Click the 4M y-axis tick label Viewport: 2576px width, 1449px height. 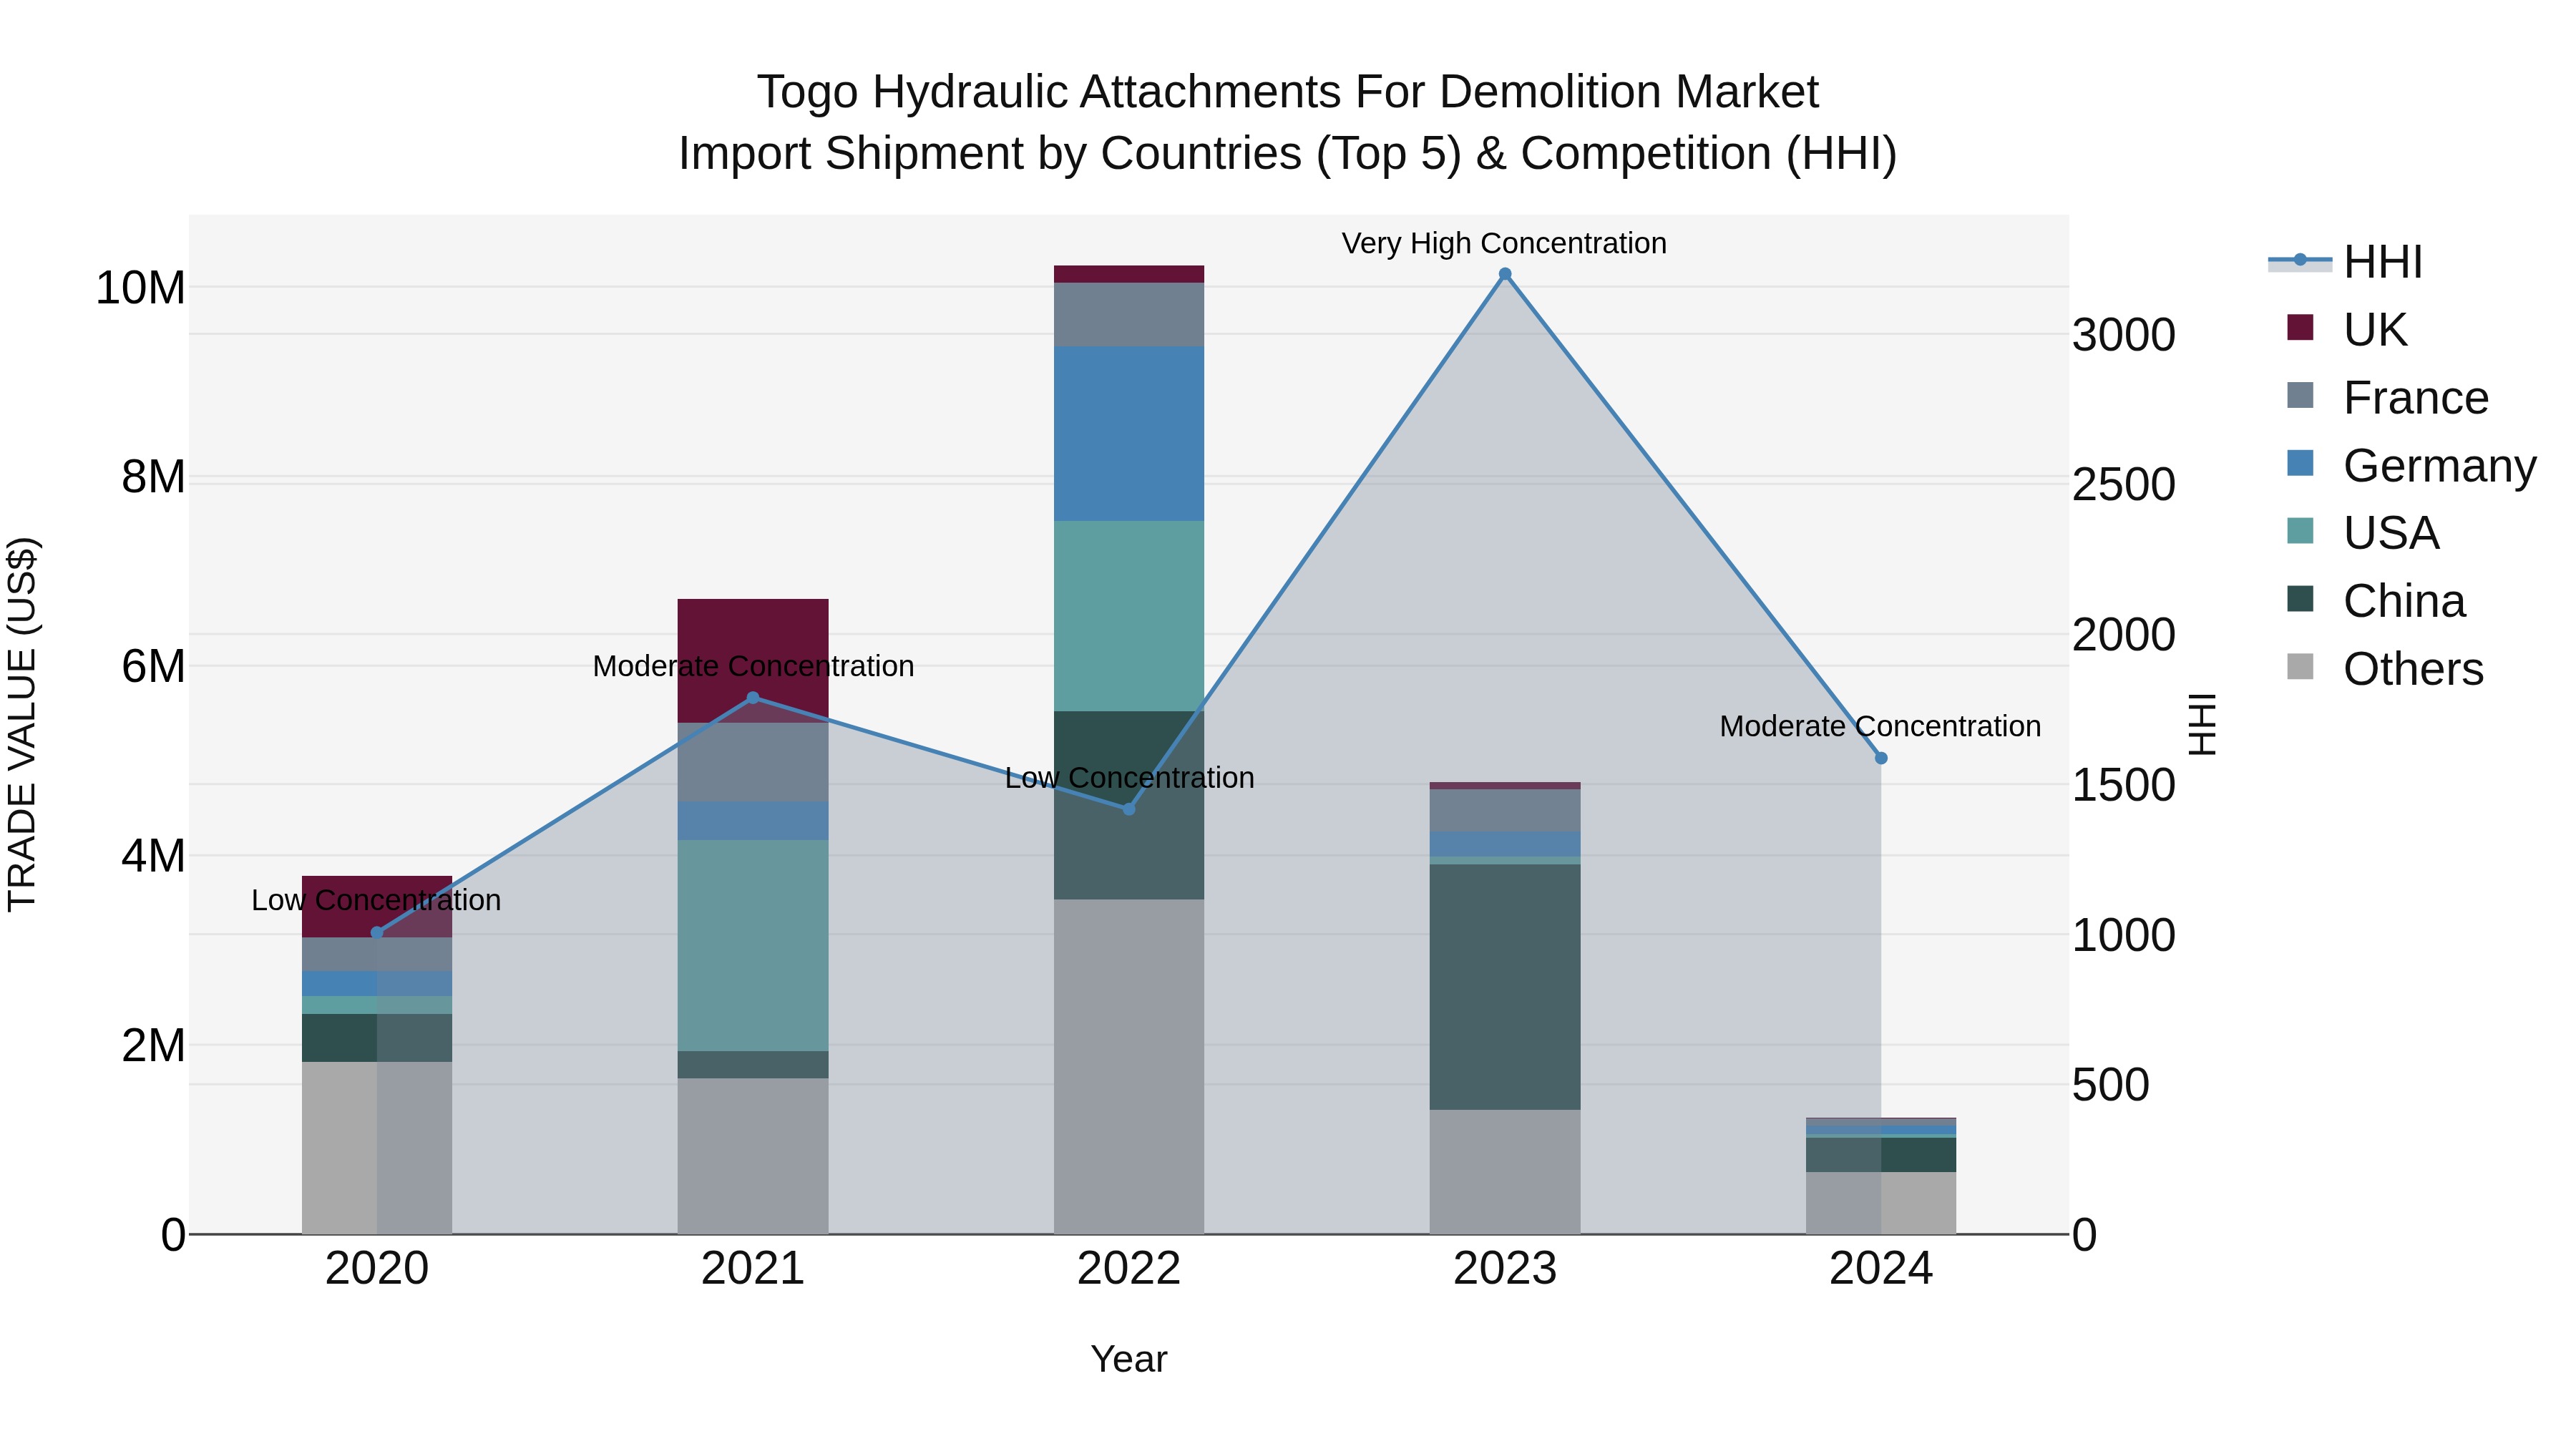tap(153, 857)
